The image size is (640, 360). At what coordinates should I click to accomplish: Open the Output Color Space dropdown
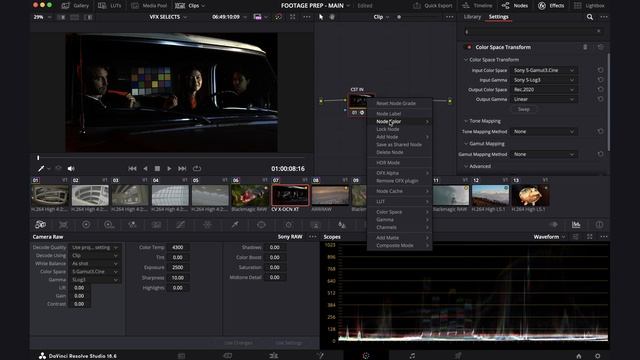pyautogui.click(x=544, y=89)
